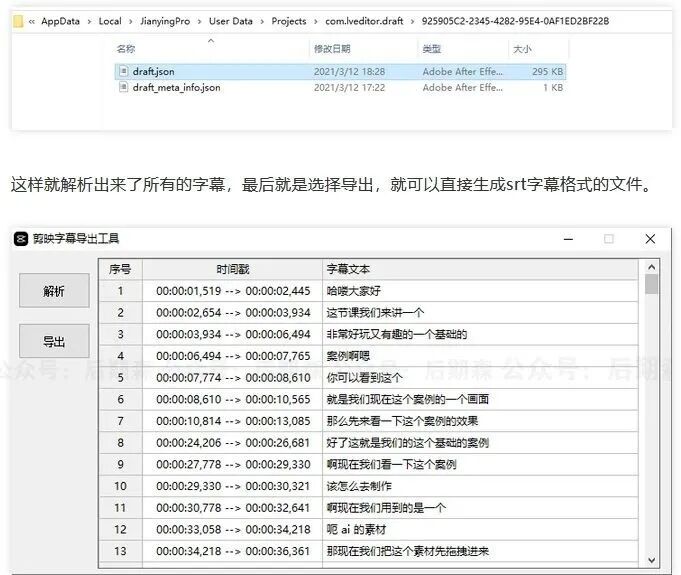Close the 剪映字幕导出工具 window
681x575 pixels.
[650, 239]
